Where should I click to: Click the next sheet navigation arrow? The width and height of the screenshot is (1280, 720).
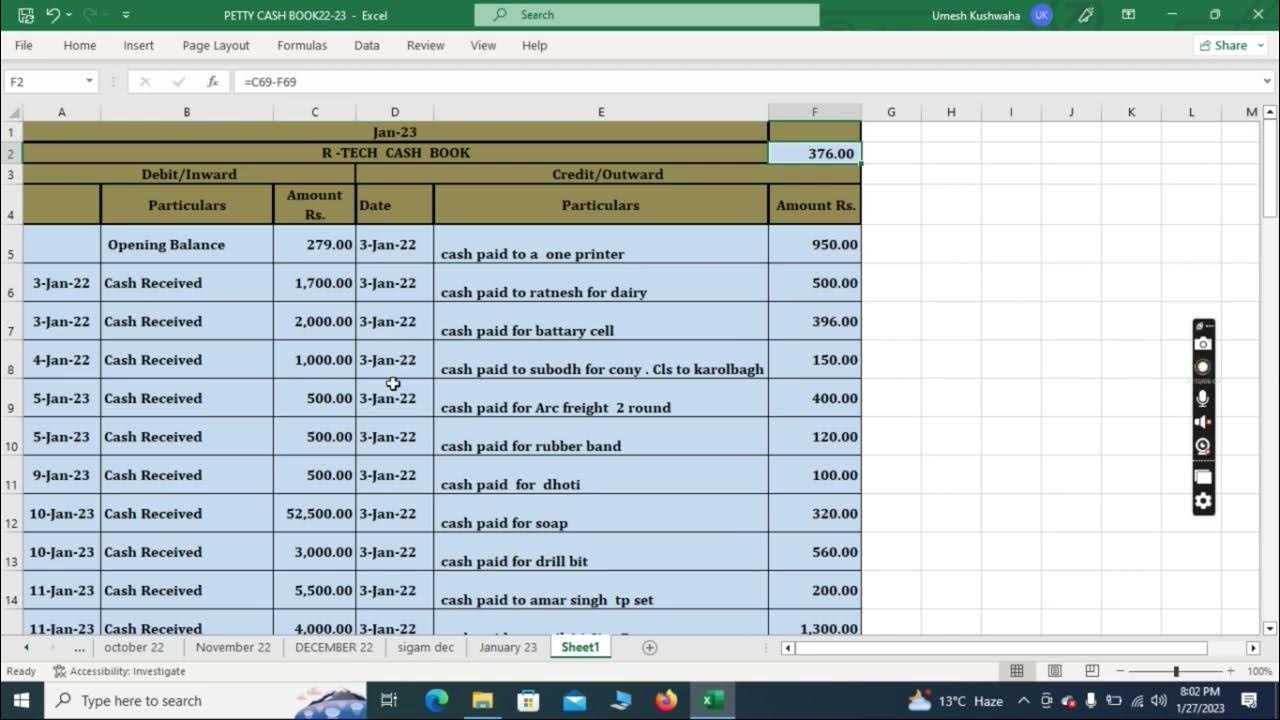(x=52, y=648)
